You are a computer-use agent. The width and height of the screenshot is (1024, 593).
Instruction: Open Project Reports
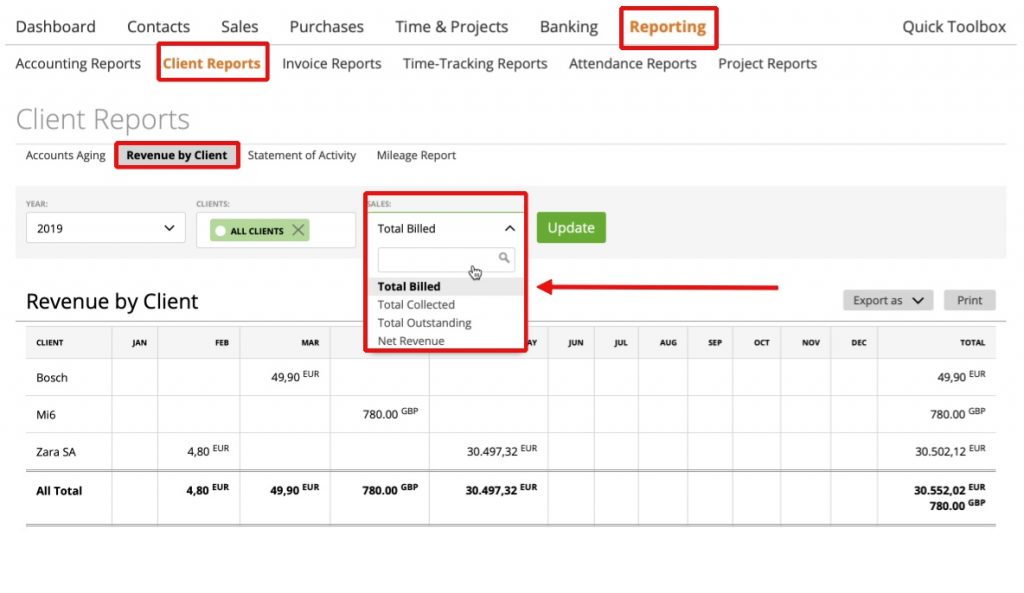[766, 63]
